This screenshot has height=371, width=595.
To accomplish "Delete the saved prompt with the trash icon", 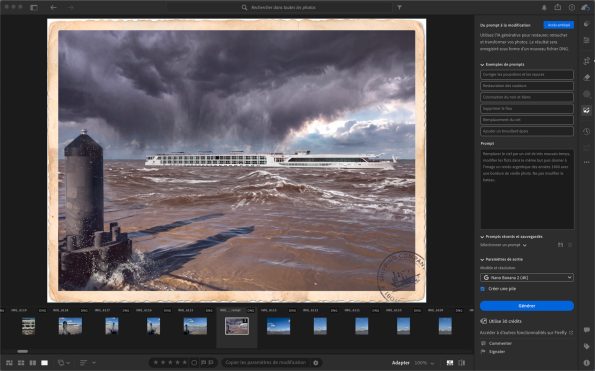I will point(570,245).
